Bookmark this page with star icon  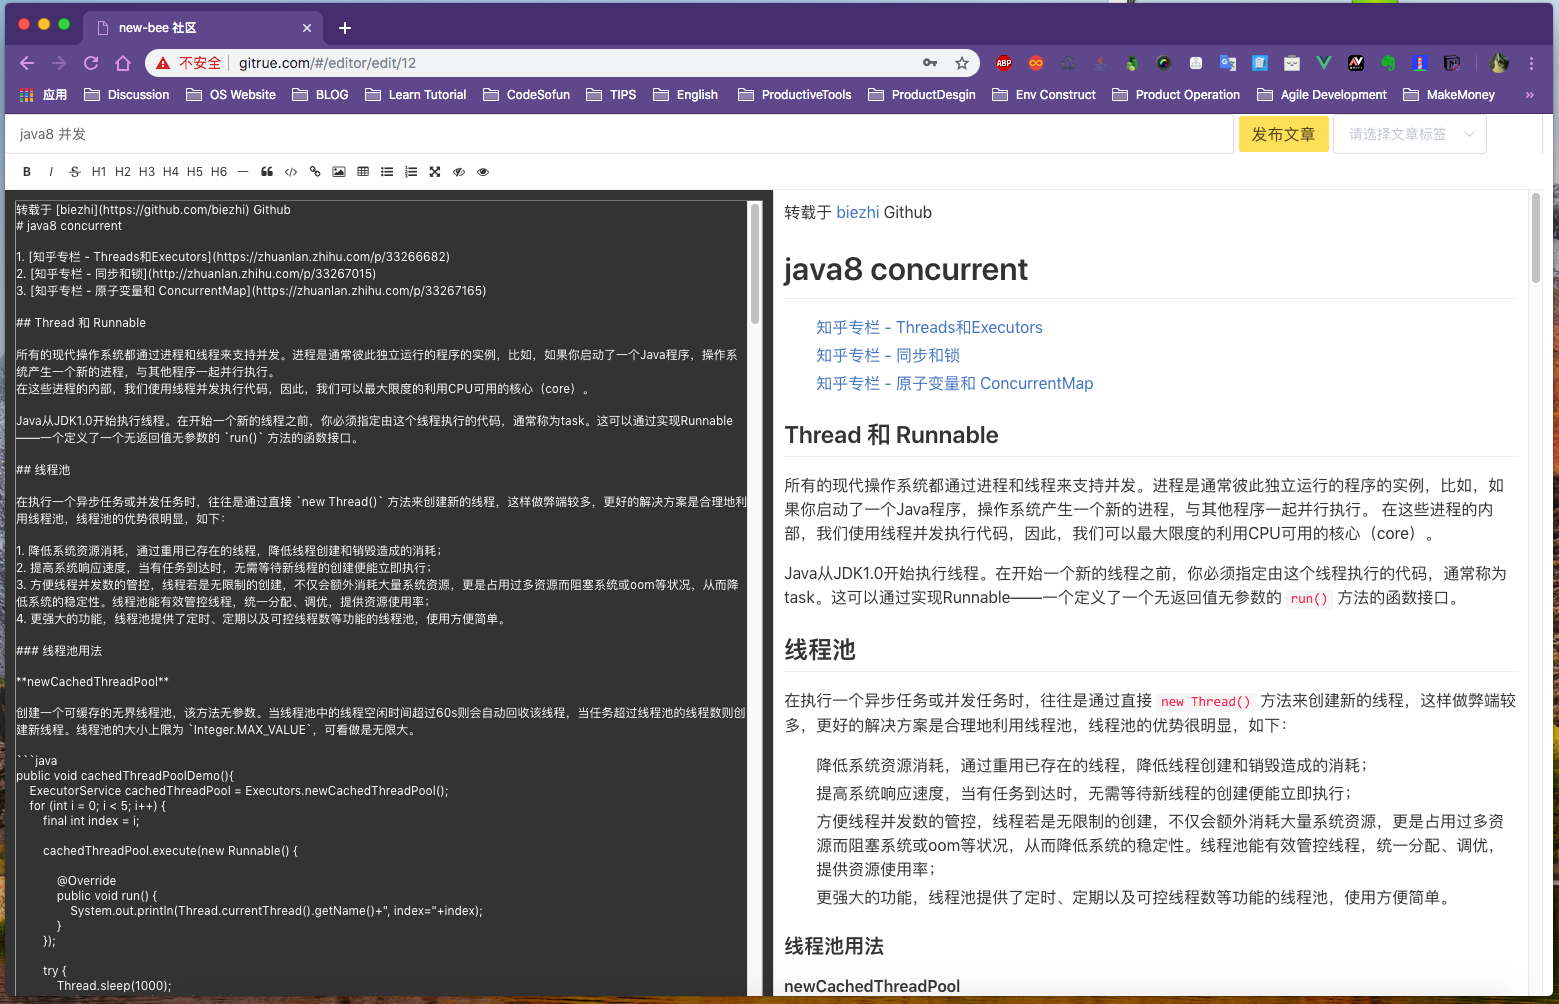[x=962, y=63]
